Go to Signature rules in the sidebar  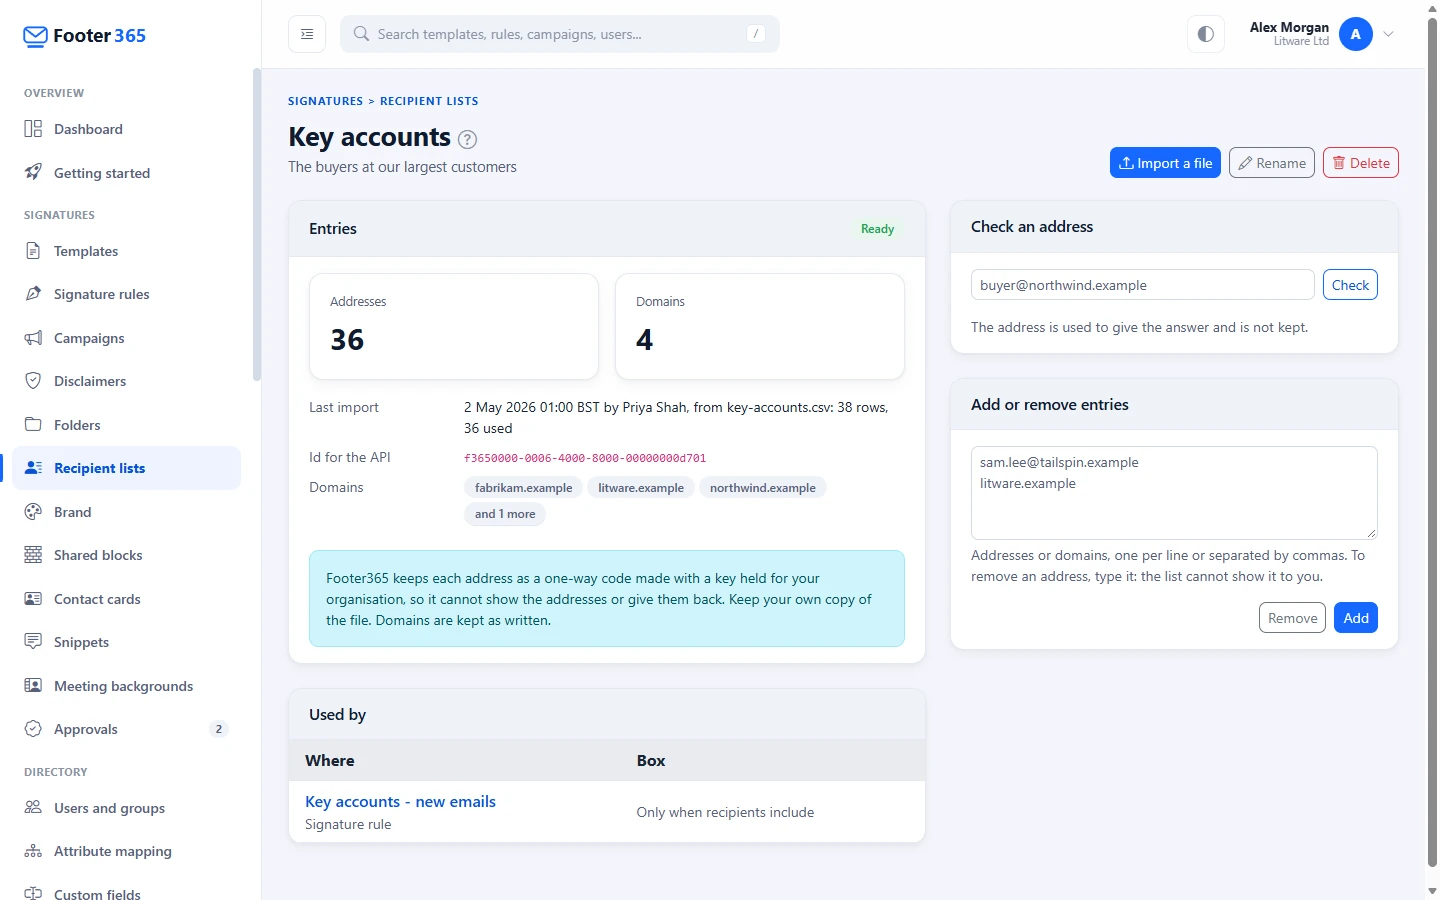pyautogui.click(x=127, y=294)
